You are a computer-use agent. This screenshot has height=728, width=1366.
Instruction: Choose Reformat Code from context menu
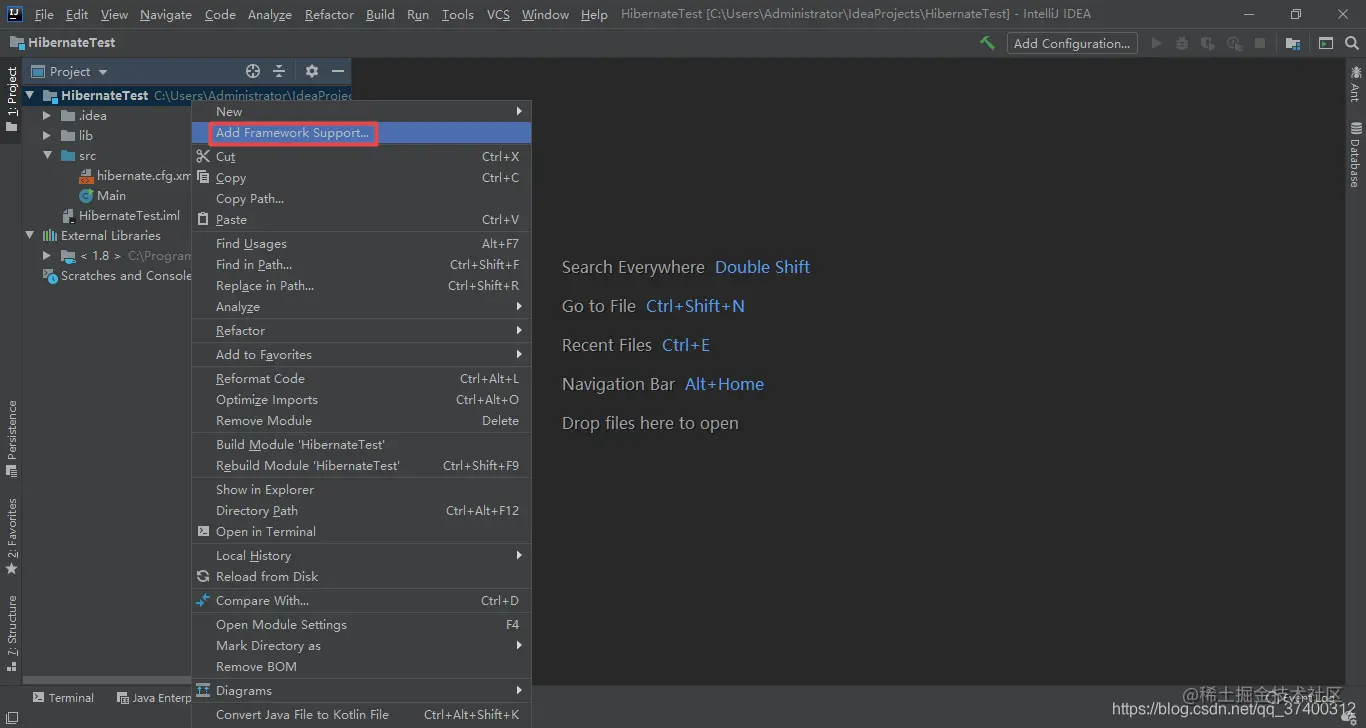click(x=361, y=378)
